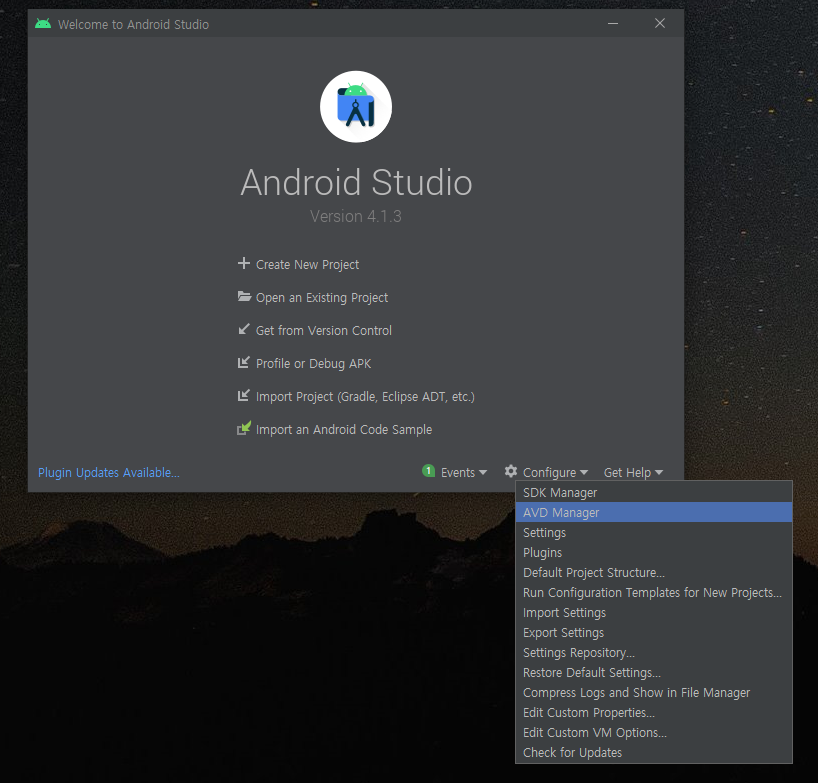The height and width of the screenshot is (783, 818).
Task: Click the Android Studio logo icon
Action: pos(356,107)
